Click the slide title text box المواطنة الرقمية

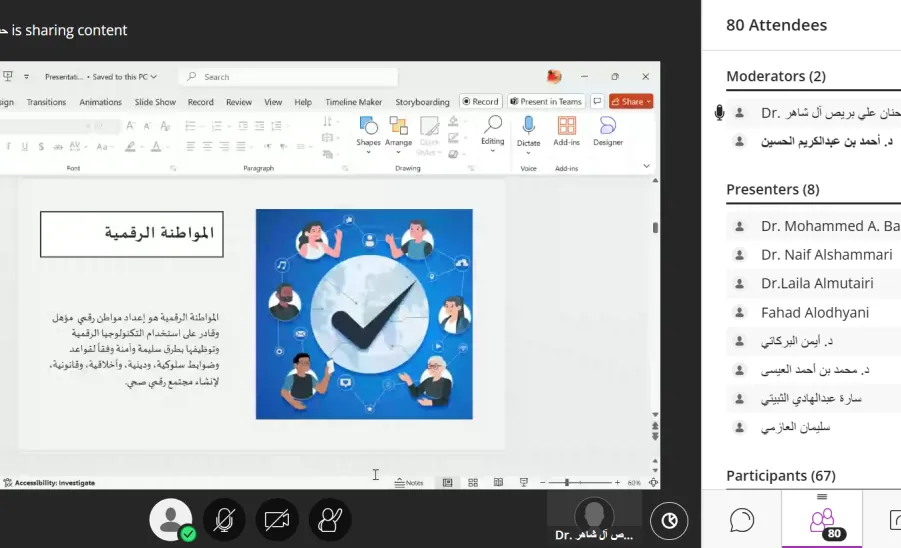tap(132, 234)
